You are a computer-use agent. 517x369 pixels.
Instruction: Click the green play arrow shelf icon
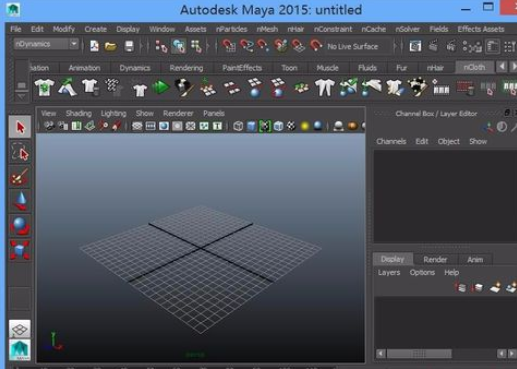coord(160,88)
